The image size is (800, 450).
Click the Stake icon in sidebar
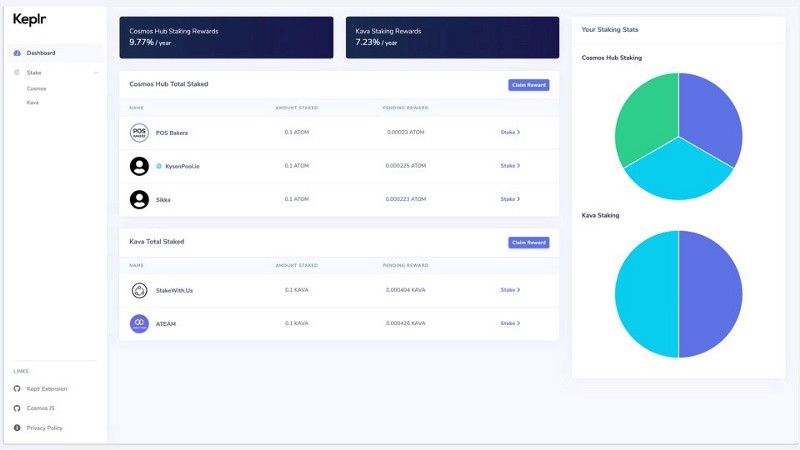coord(17,72)
